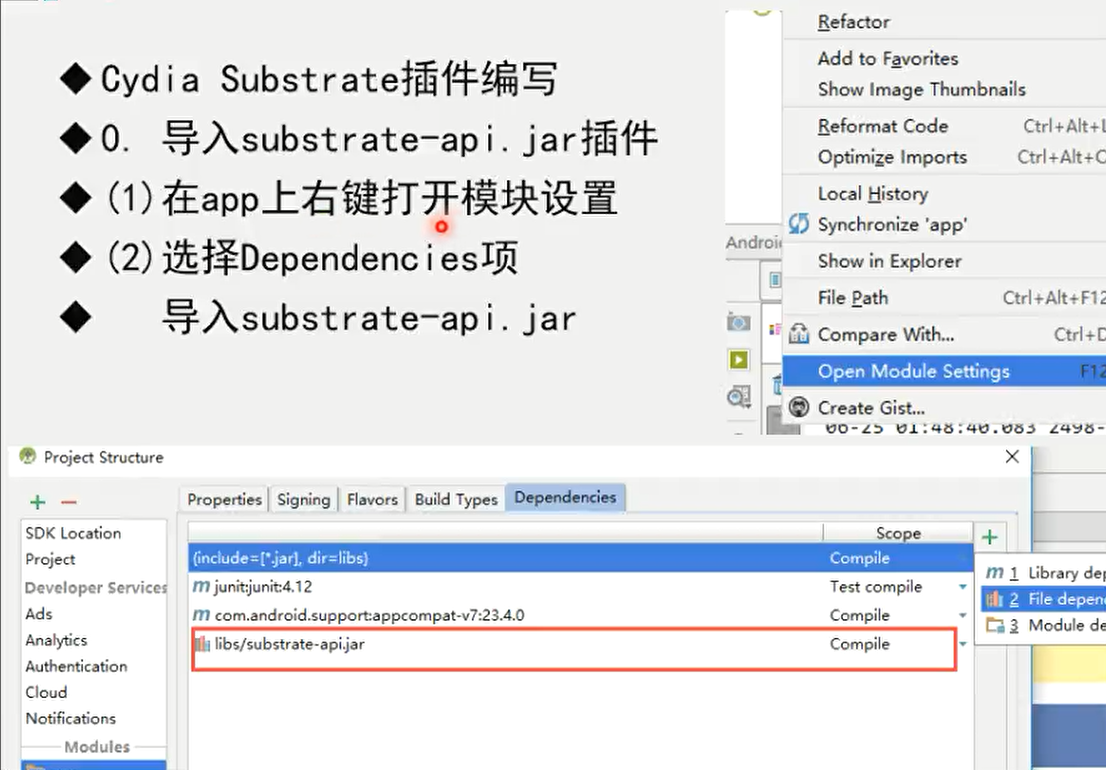The height and width of the screenshot is (770, 1106).
Task: Click the Synchronize 'app' refresh icon
Action: (x=798, y=224)
